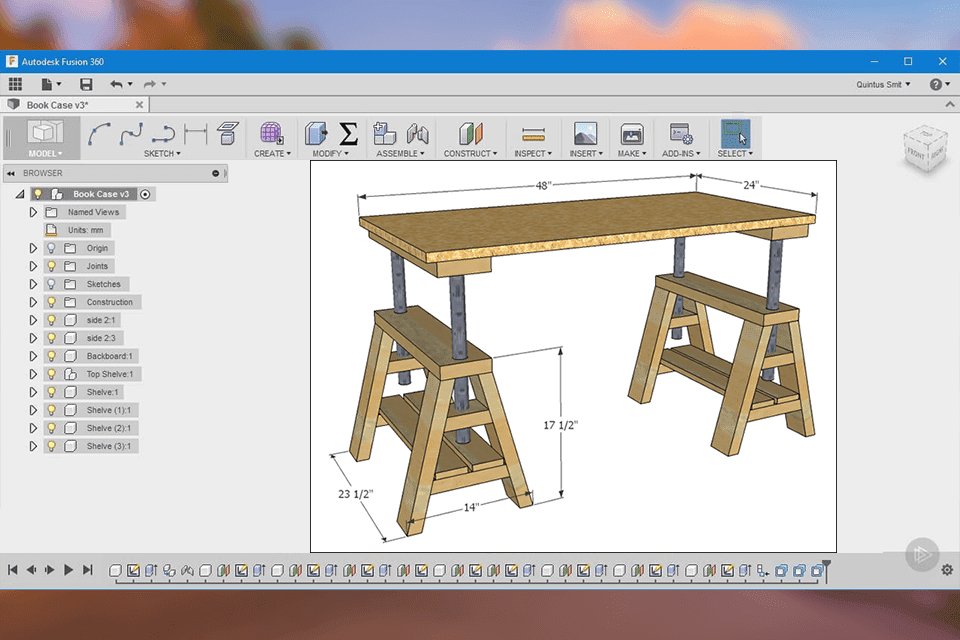Toggle visibility bulb for side 2:1
Viewport: 960px width, 640px height.
[51, 320]
